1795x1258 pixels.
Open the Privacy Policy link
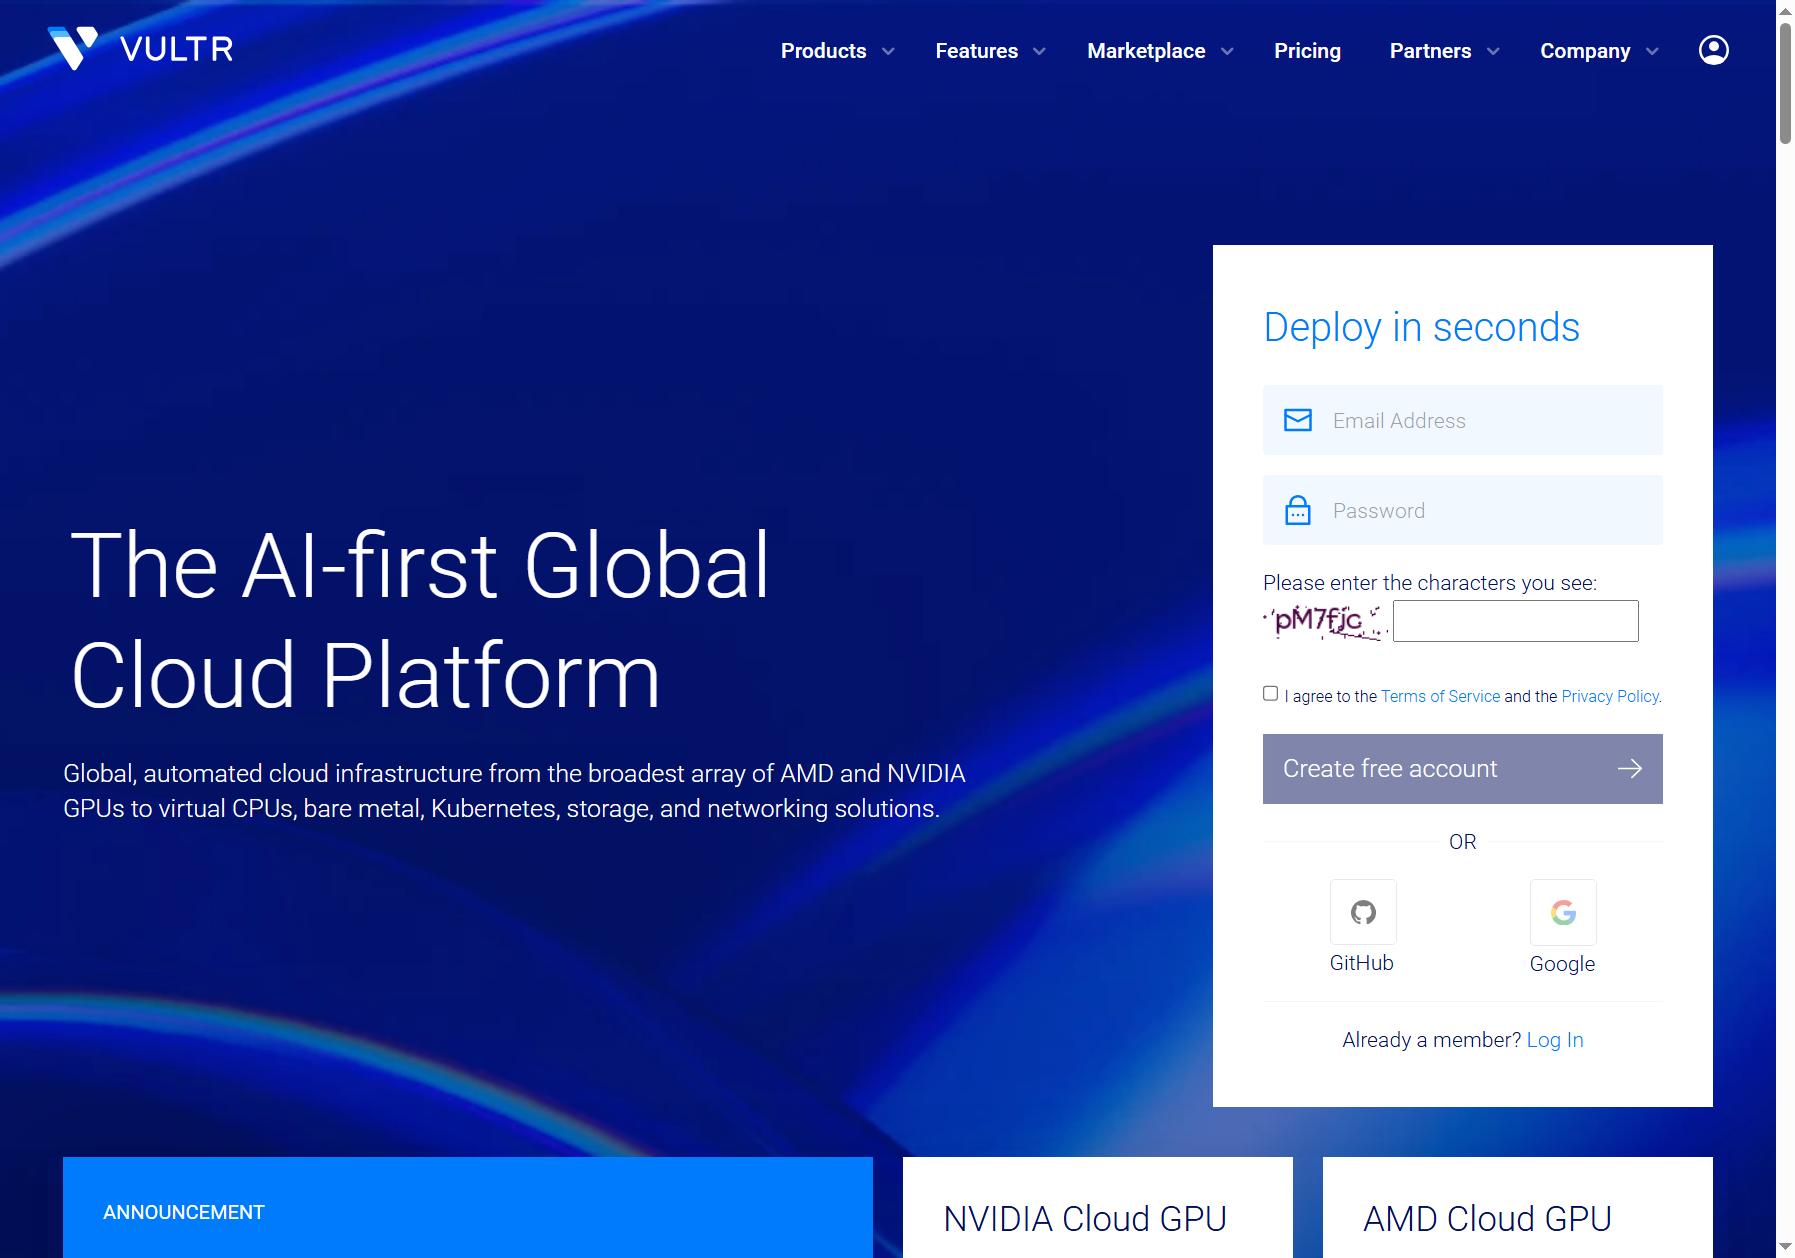coord(1610,696)
